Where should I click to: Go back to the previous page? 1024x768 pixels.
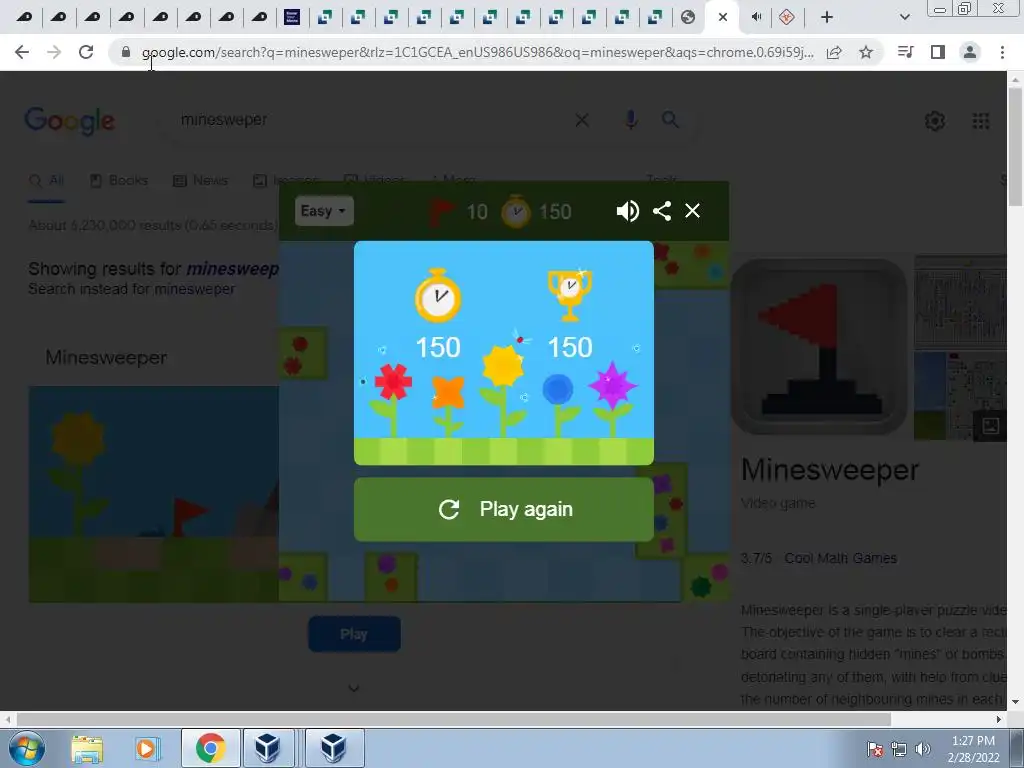pyautogui.click(x=22, y=52)
